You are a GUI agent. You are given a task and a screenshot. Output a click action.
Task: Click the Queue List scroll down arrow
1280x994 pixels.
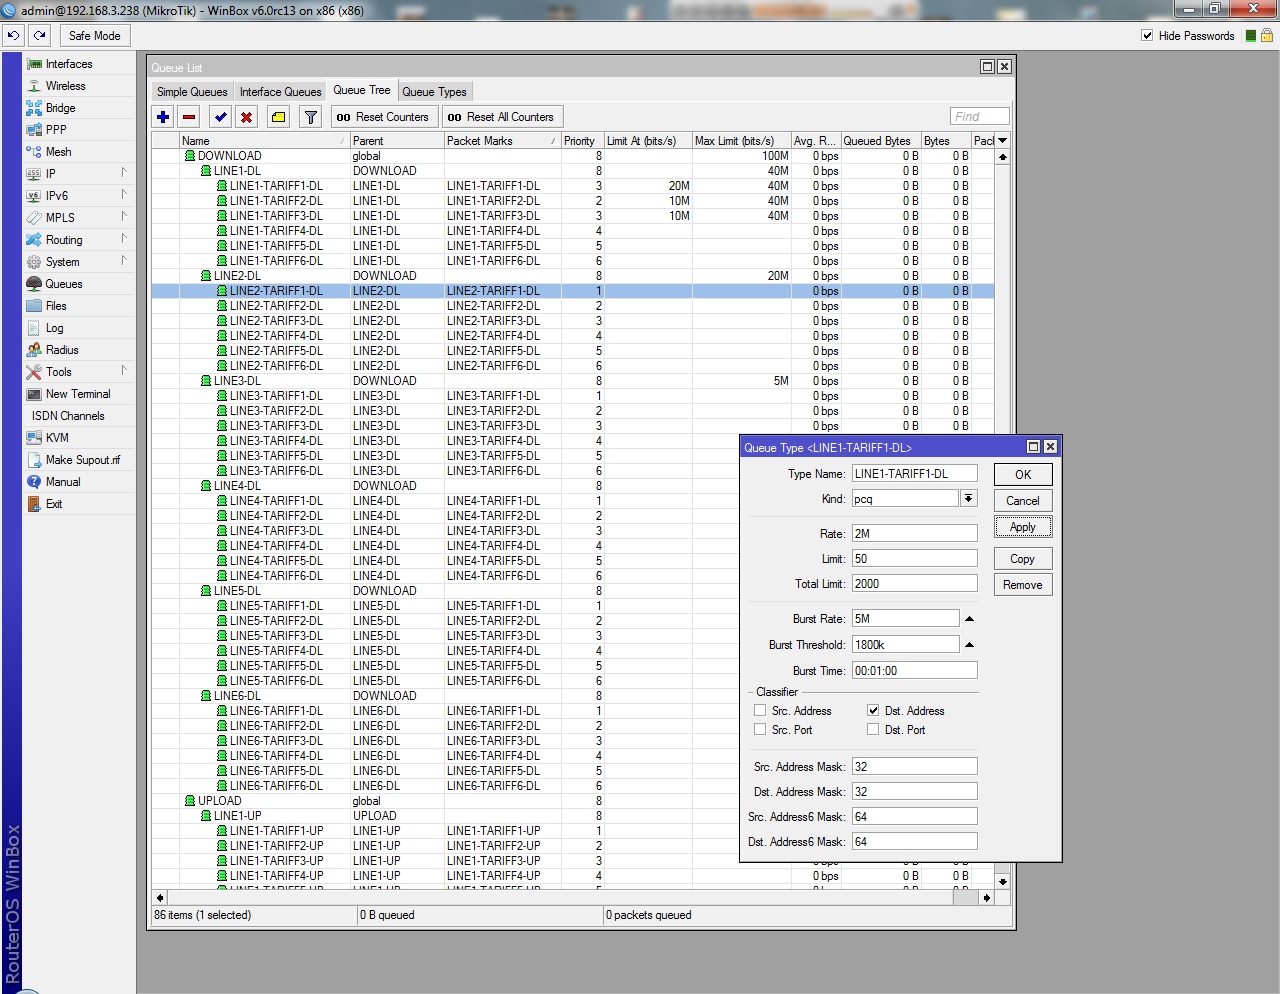1003,882
